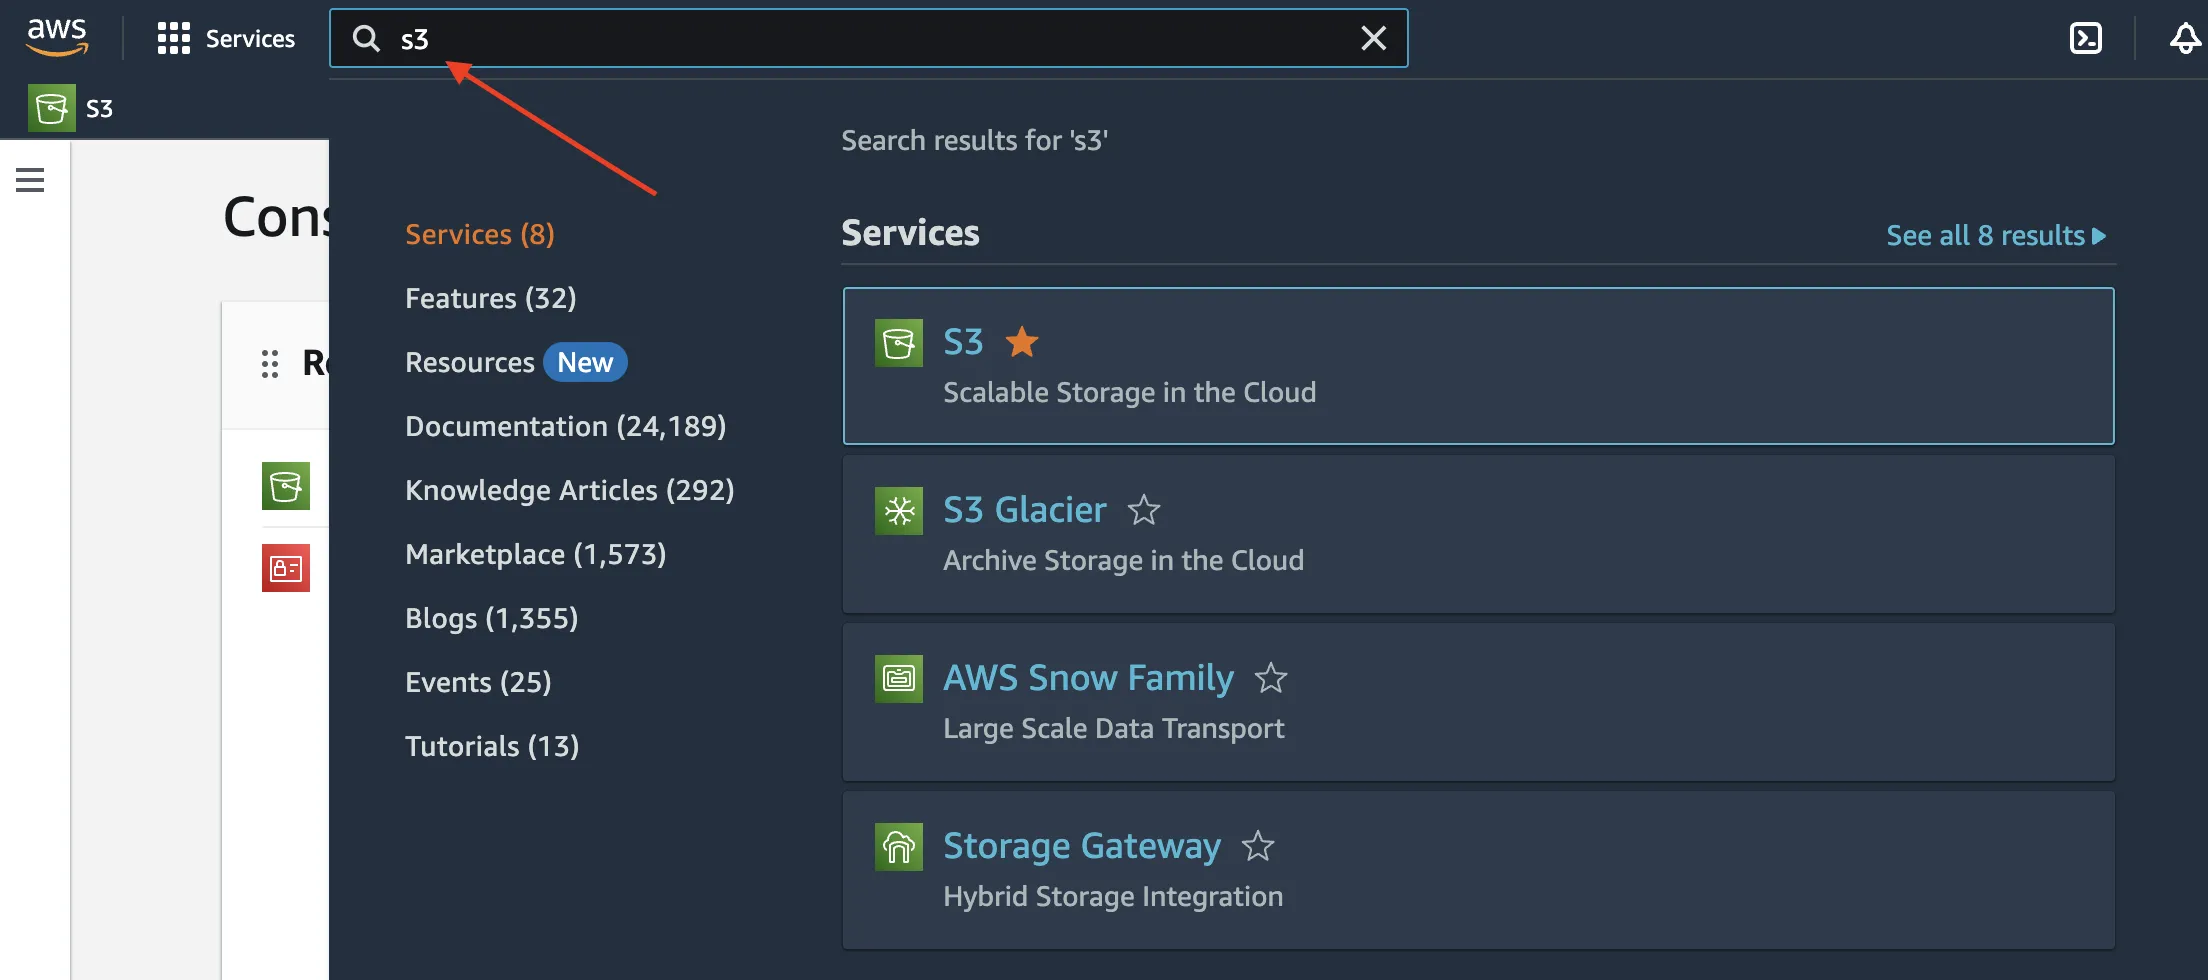The image size is (2208, 980).
Task: Open the Services grid menu
Action: tap(226, 39)
